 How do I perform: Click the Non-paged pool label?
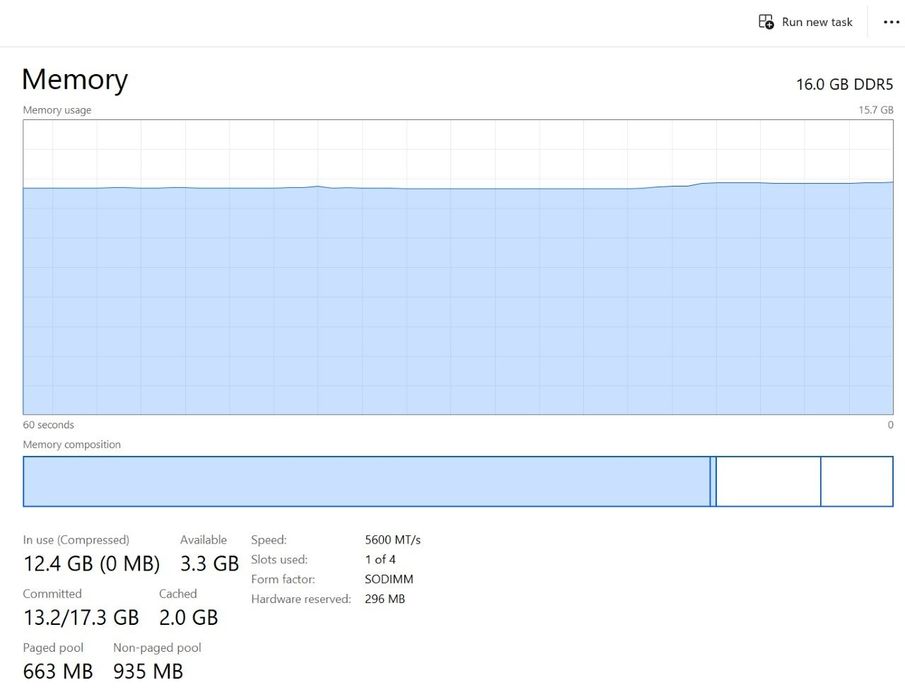(157, 648)
